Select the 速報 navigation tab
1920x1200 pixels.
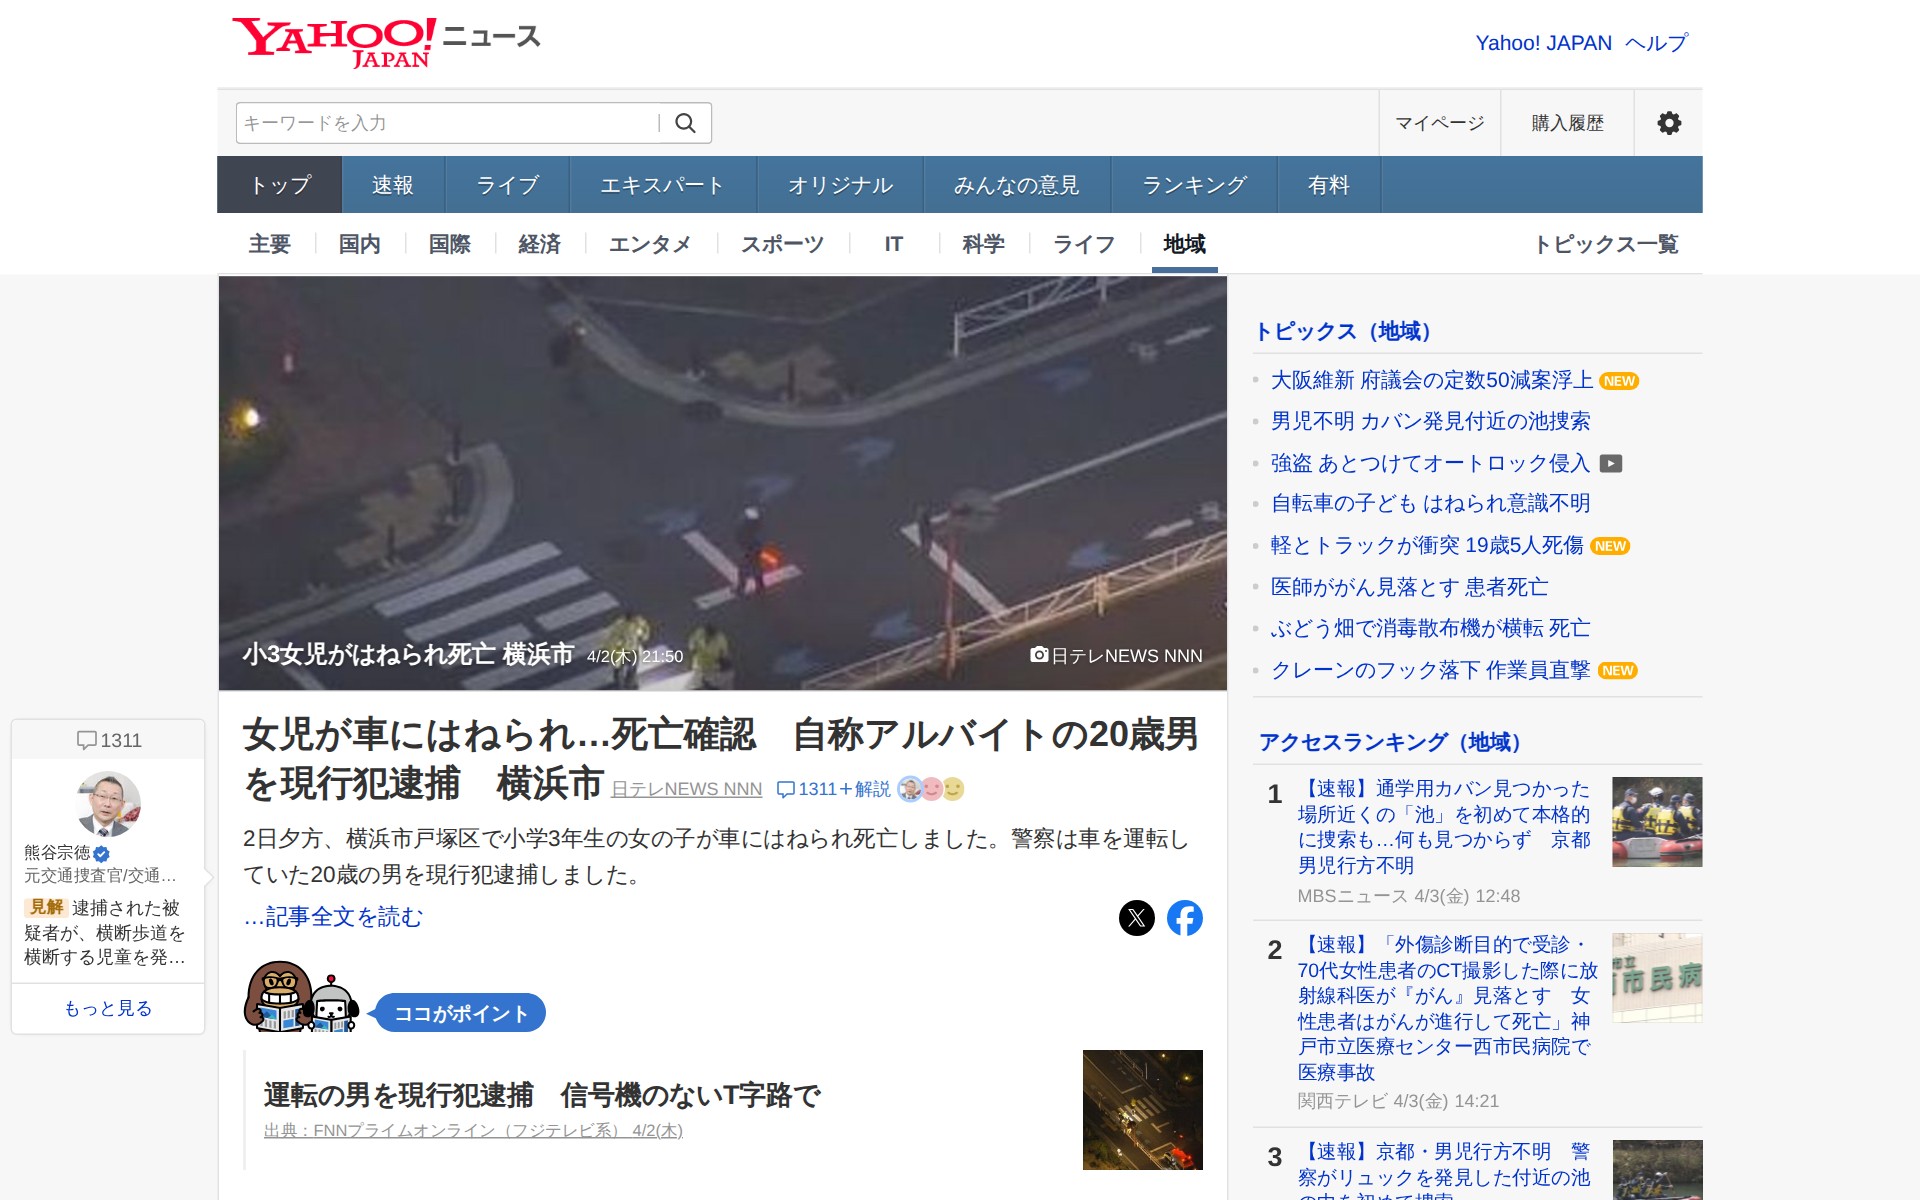(x=392, y=185)
